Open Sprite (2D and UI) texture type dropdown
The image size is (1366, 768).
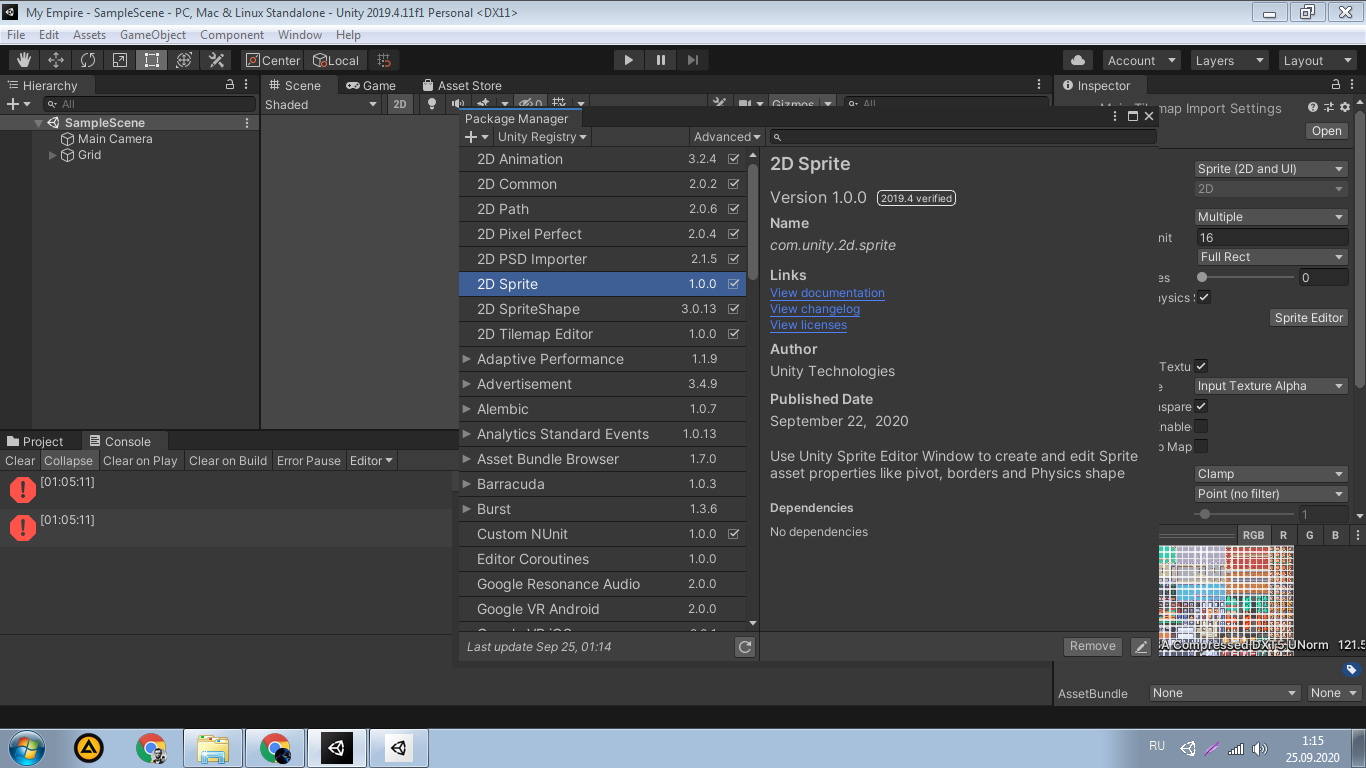(1272, 169)
